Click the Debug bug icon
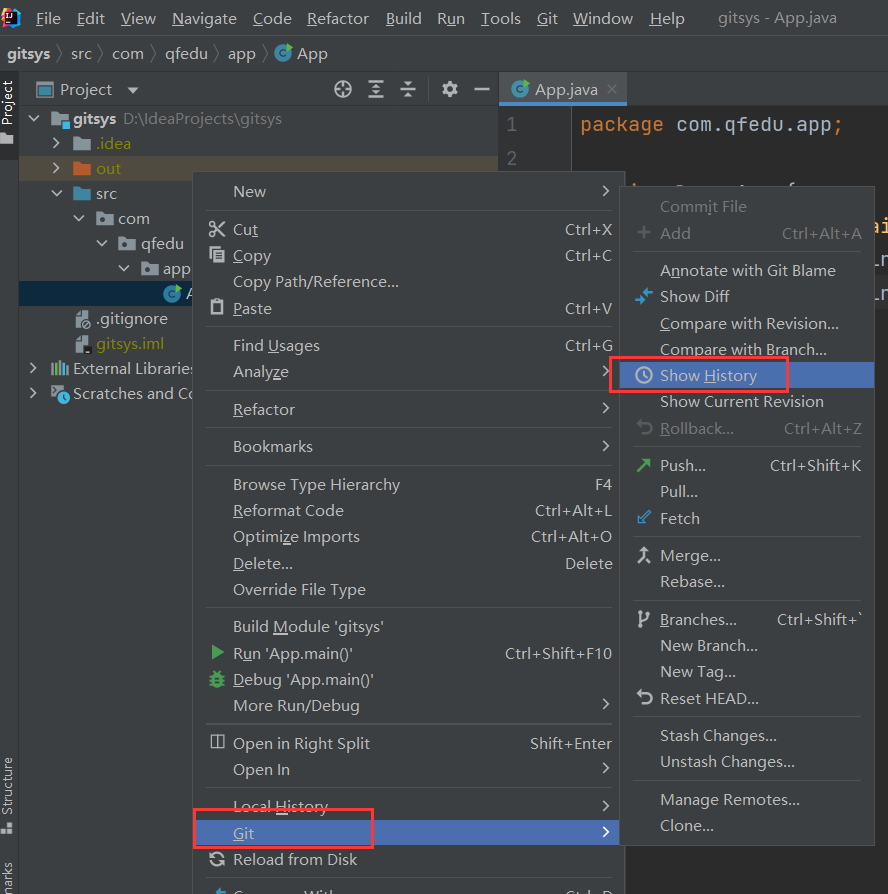Screen dimensions: 888x894 tap(217, 679)
